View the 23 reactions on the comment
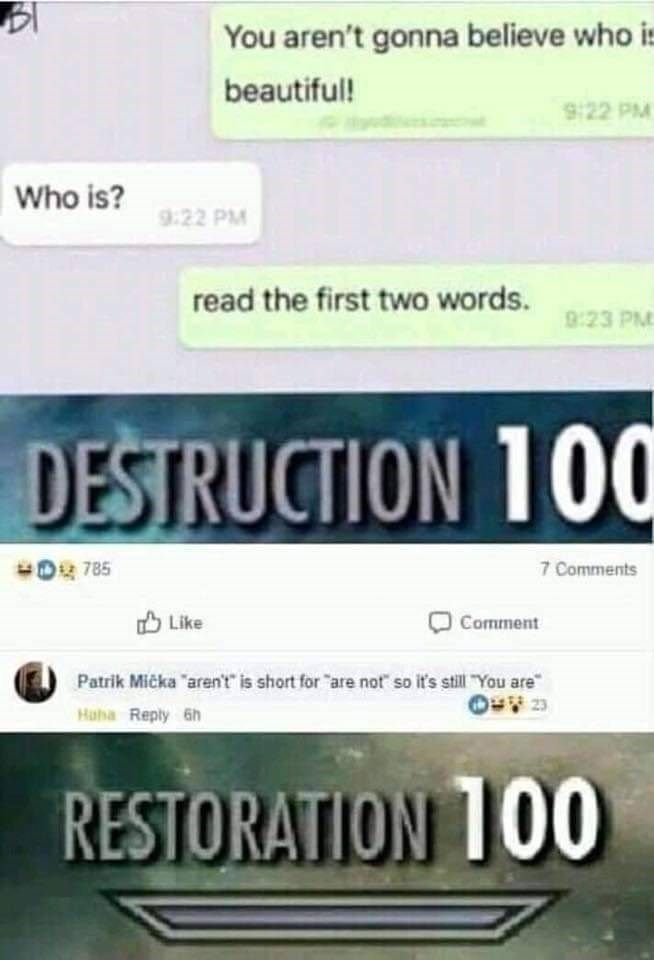 (539, 705)
